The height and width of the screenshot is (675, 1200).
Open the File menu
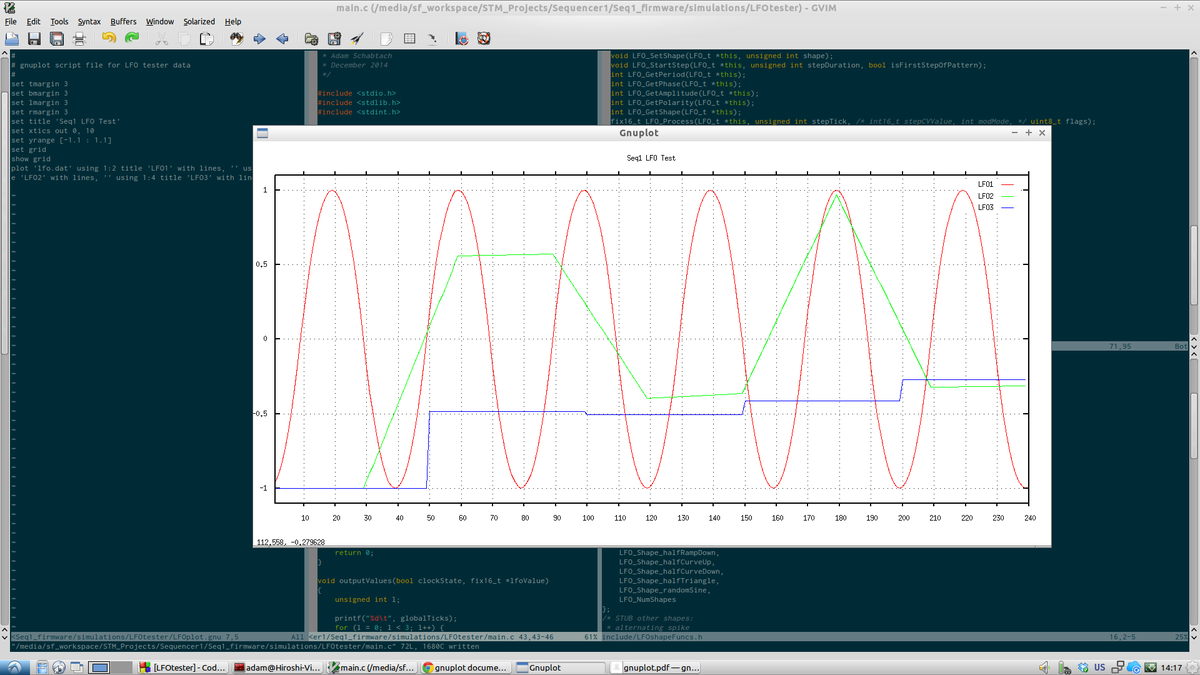pyautogui.click(x=11, y=21)
